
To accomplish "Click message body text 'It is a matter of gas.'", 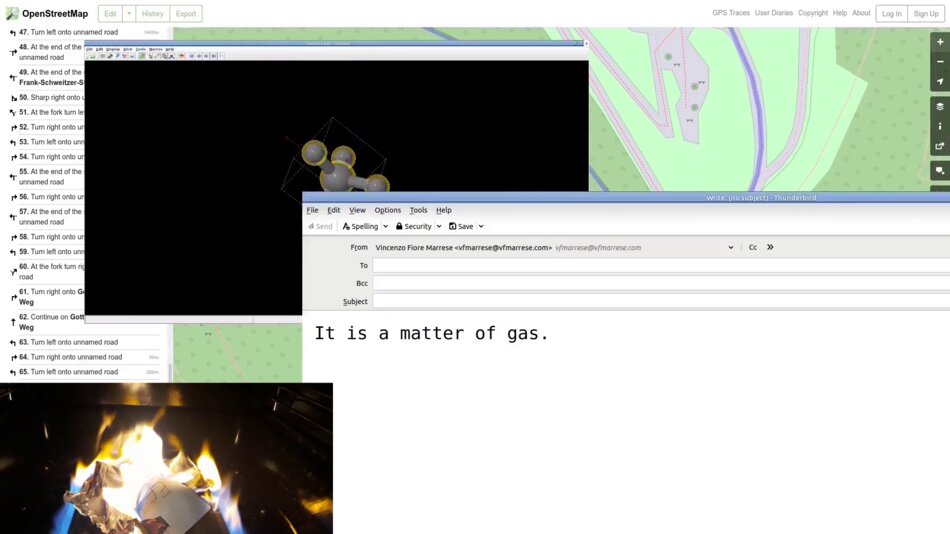I will [x=431, y=333].
